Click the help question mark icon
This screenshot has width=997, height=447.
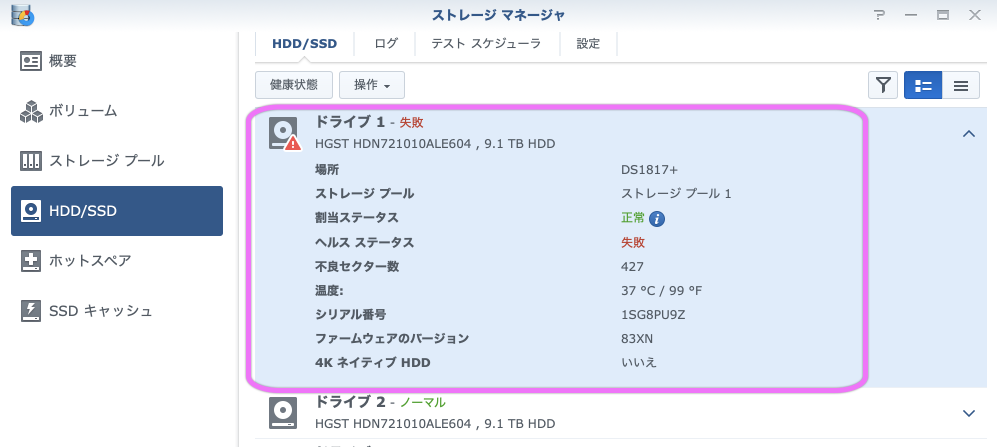880,15
